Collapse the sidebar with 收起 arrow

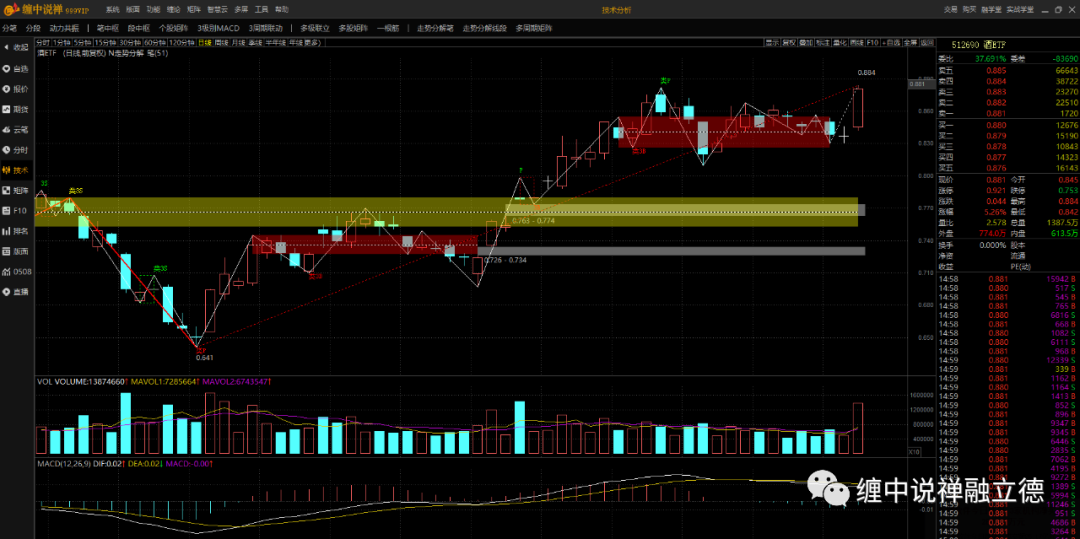15,47
